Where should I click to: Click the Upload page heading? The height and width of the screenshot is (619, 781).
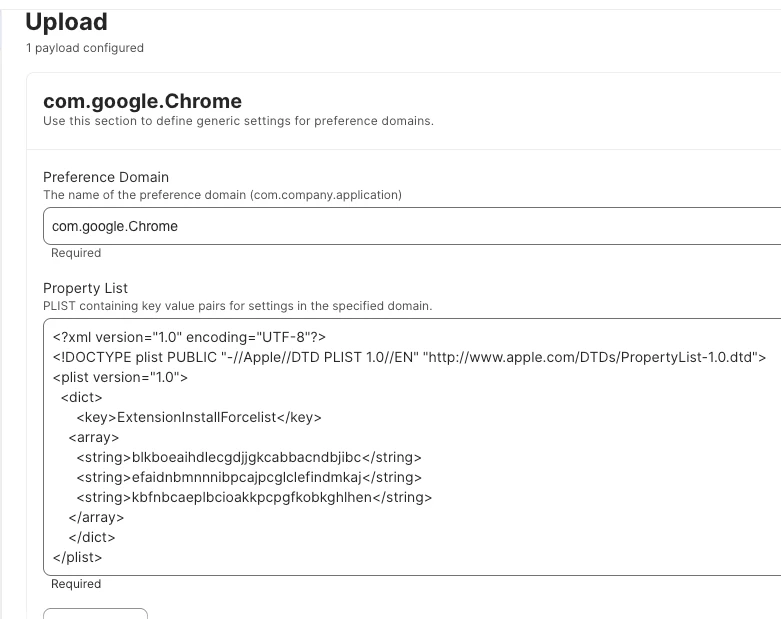(66, 22)
